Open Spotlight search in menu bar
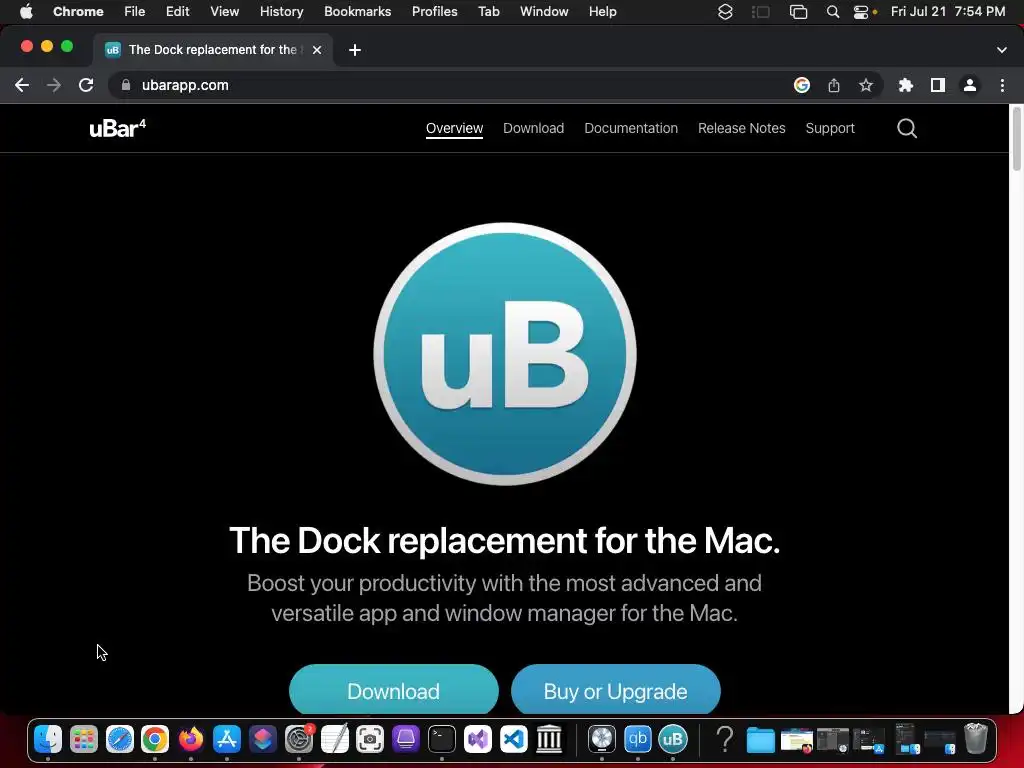This screenshot has width=1024, height=768. coord(833,11)
